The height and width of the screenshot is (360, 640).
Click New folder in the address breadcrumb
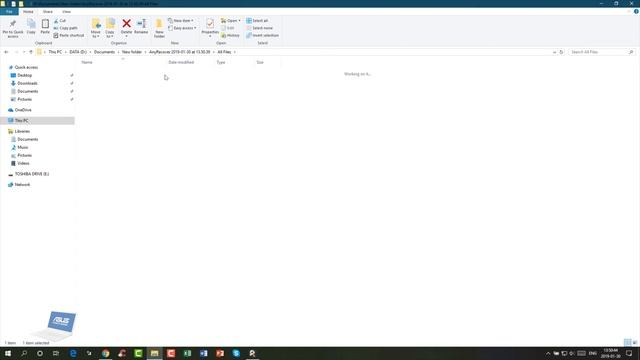coord(131,52)
